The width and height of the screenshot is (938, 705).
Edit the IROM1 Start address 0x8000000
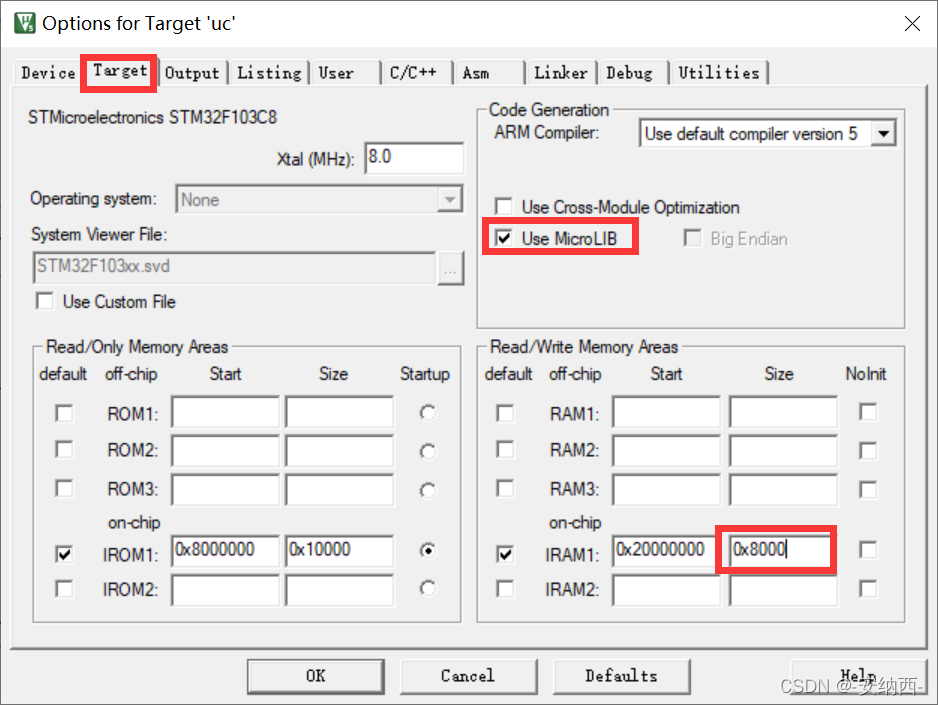pyautogui.click(x=225, y=551)
